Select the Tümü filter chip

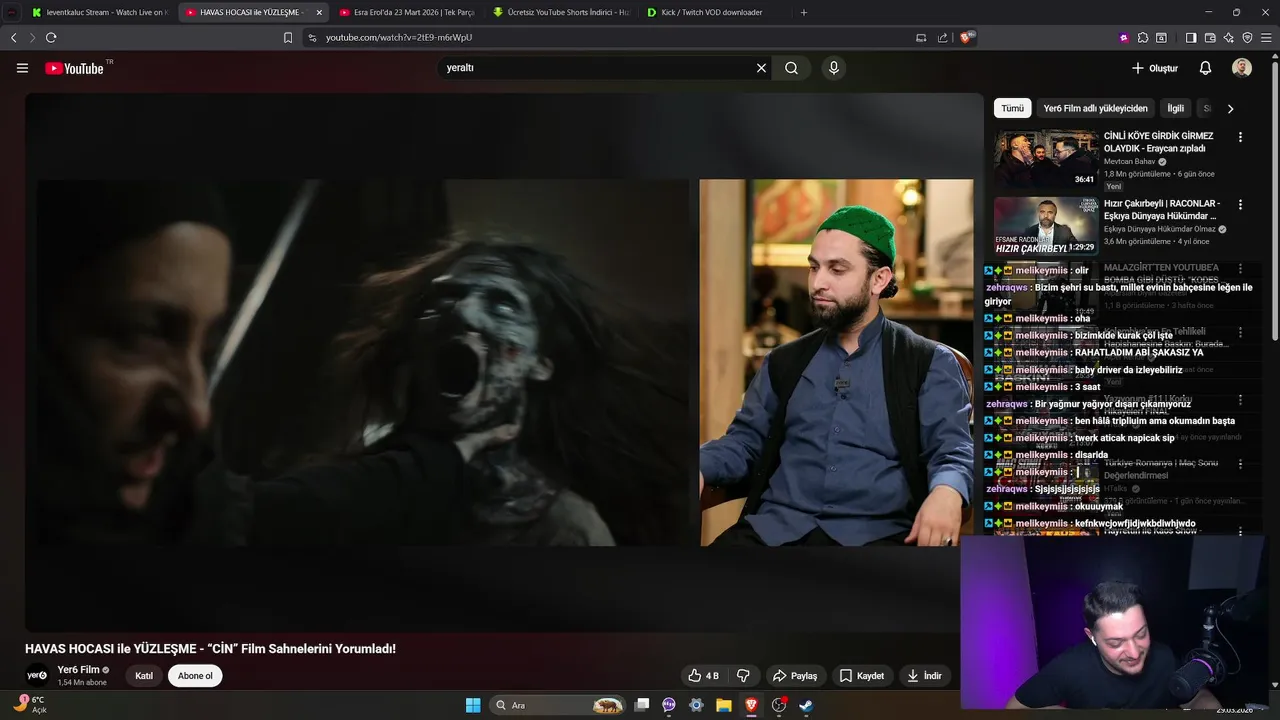[1013, 108]
